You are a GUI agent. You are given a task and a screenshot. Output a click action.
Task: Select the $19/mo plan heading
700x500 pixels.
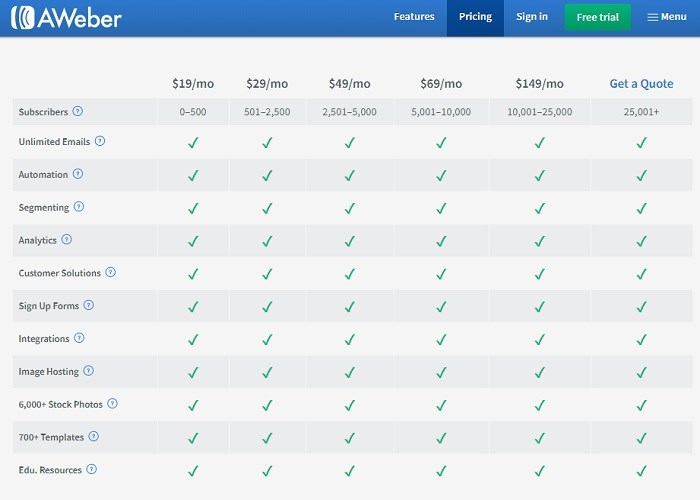click(193, 84)
